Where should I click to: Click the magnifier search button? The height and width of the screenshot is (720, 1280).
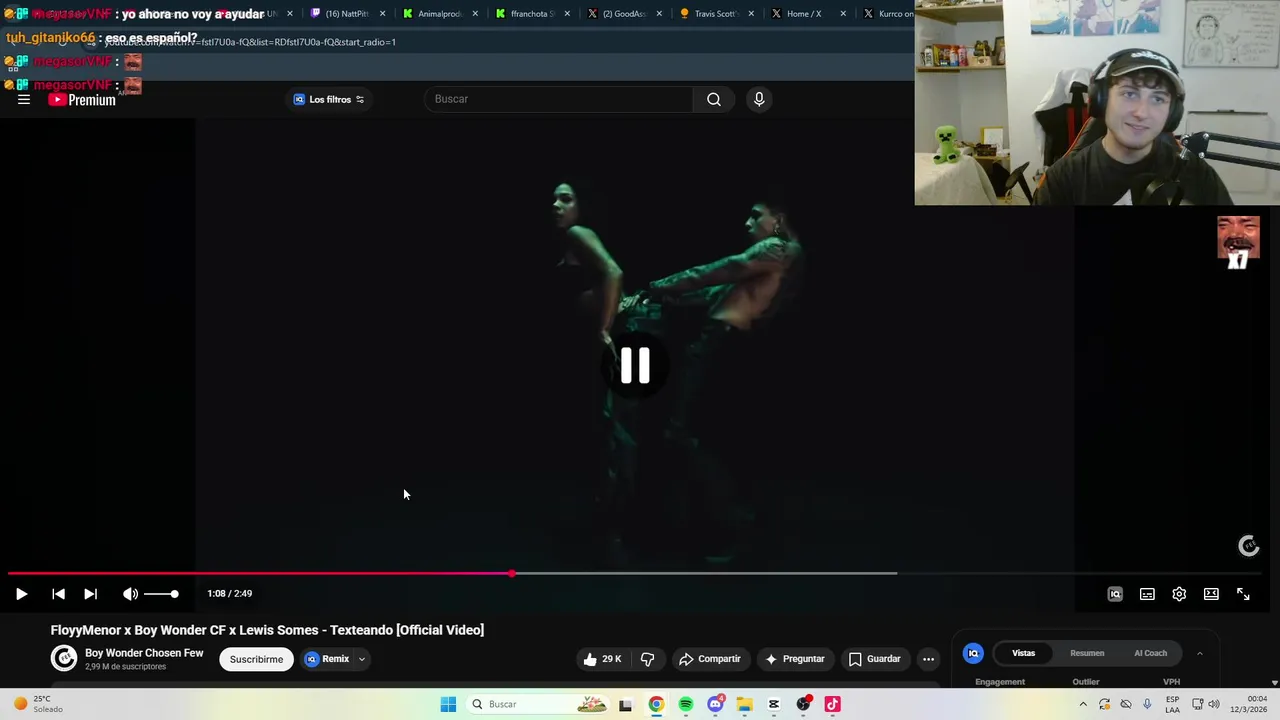pyautogui.click(x=714, y=99)
